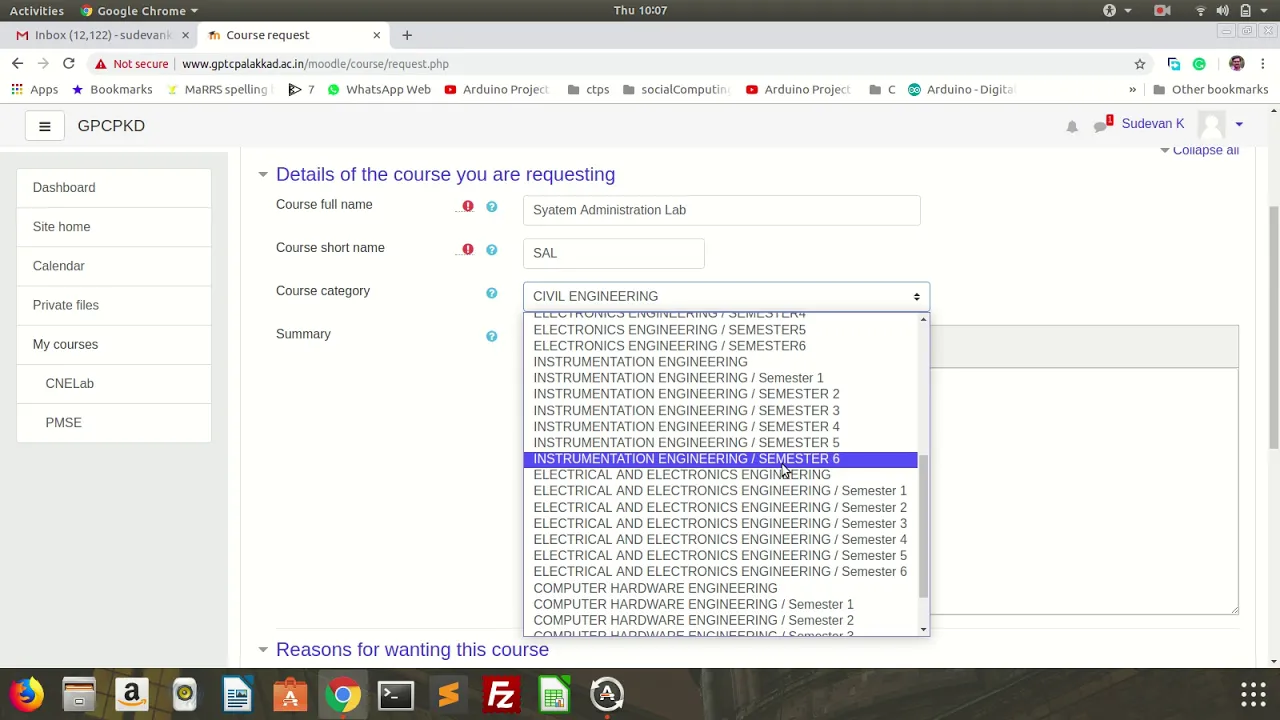The height and width of the screenshot is (720, 1280).
Task: Open WhatsApp Web bookmark
Action: (x=379, y=89)
